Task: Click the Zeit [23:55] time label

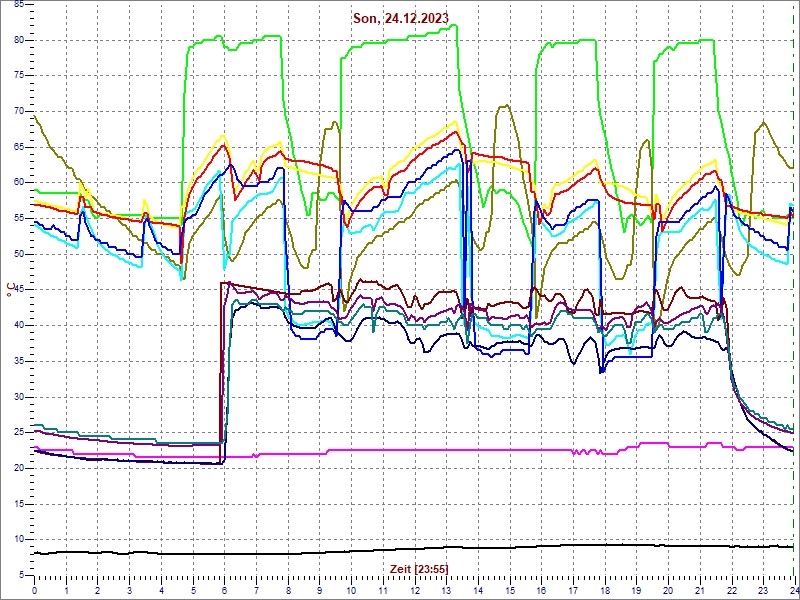Action: [418, 568]
